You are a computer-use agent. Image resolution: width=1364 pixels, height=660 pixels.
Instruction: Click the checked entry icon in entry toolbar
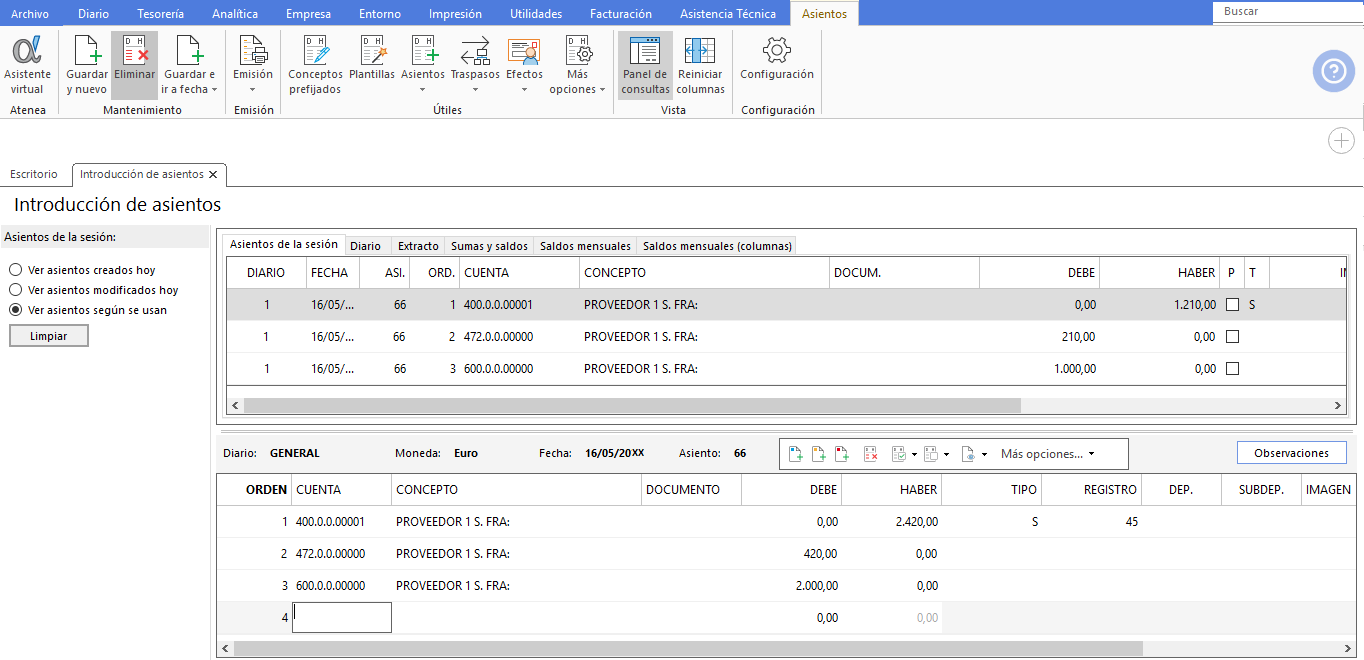898,454
